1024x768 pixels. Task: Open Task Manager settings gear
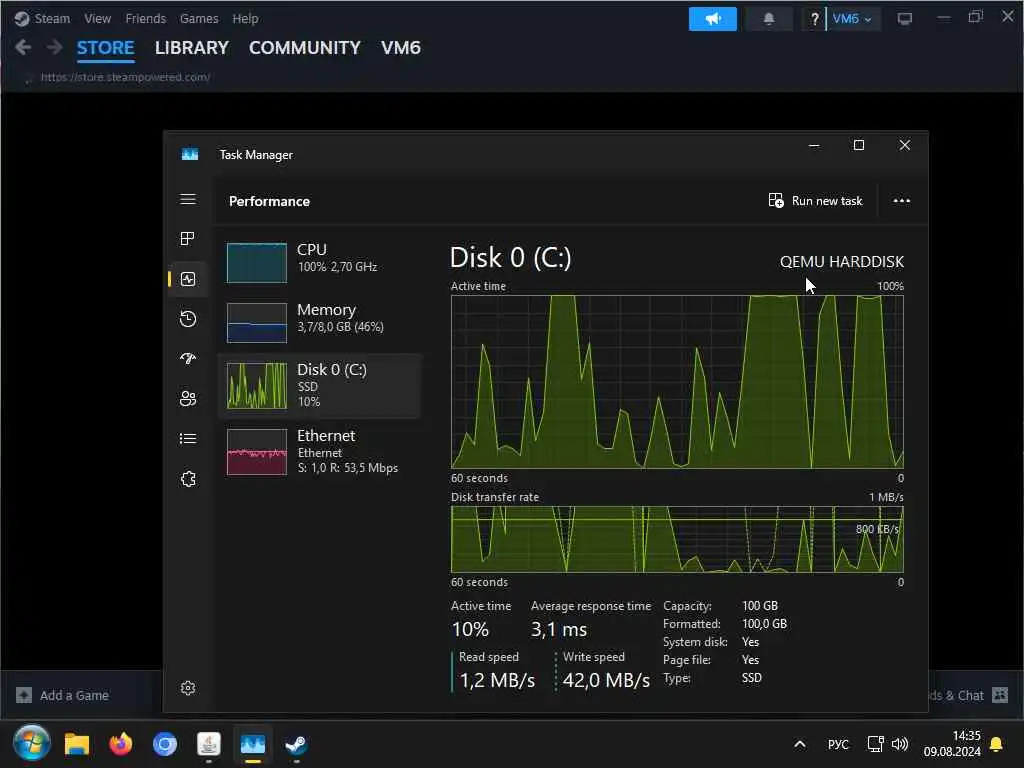(x=188, y=688)
